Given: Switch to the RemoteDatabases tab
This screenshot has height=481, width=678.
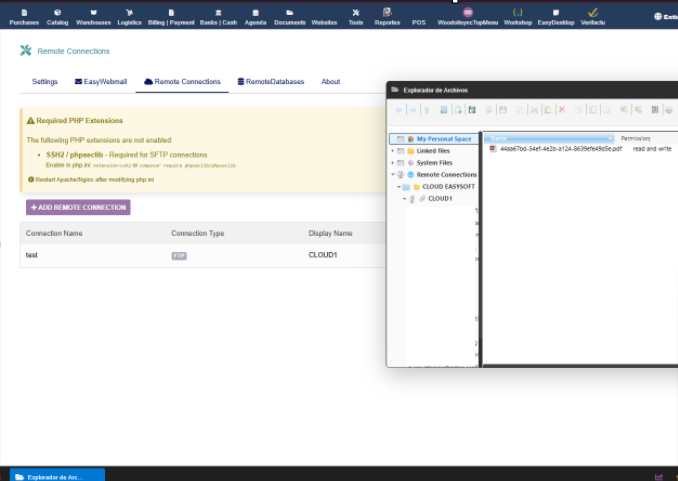Looking at the screenshot, I should 271,82.
